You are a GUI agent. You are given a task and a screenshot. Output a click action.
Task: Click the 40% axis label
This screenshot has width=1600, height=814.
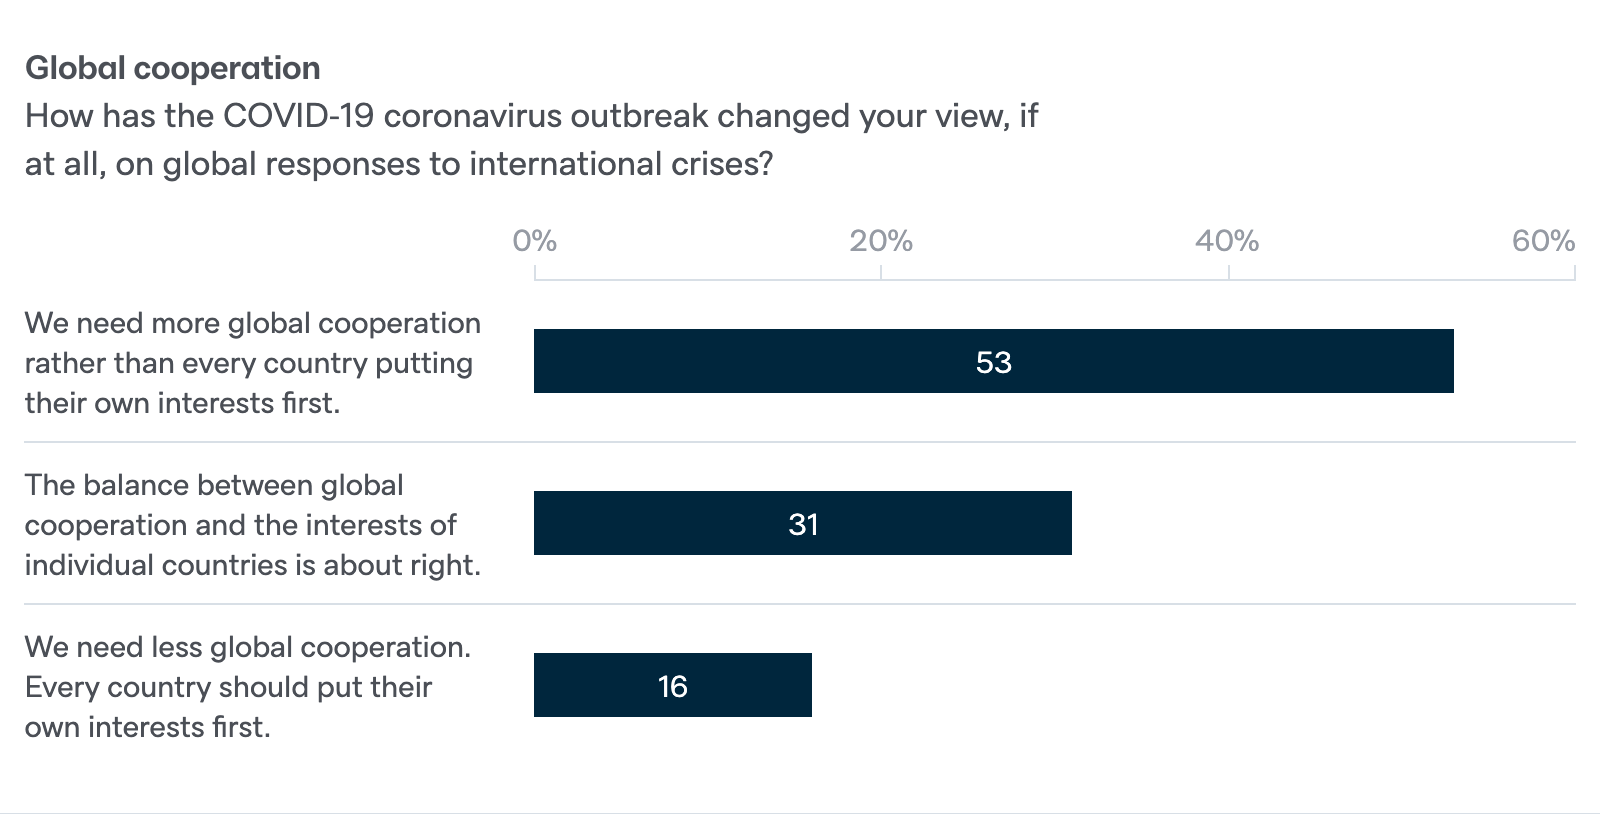(1227, 241)
